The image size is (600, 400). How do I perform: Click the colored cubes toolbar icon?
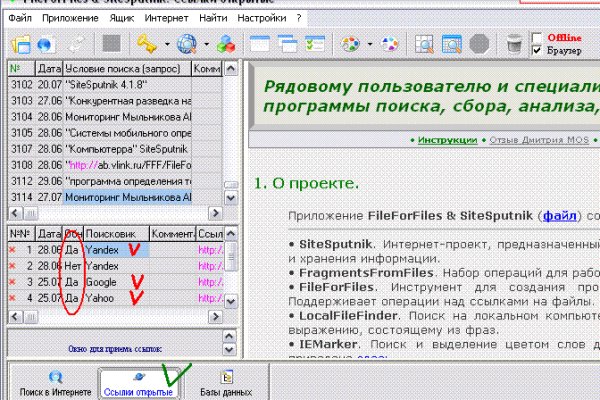coord(226,44)
